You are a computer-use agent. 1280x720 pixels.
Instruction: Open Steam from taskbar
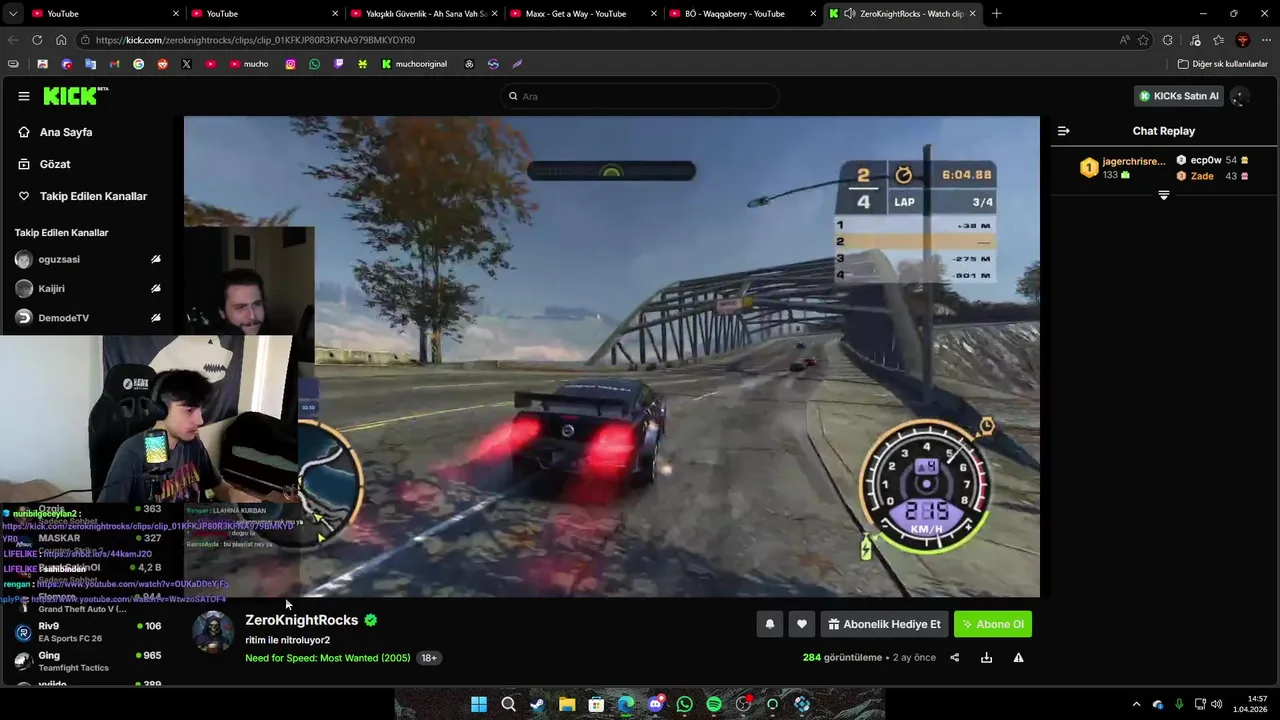pos(537,704)
